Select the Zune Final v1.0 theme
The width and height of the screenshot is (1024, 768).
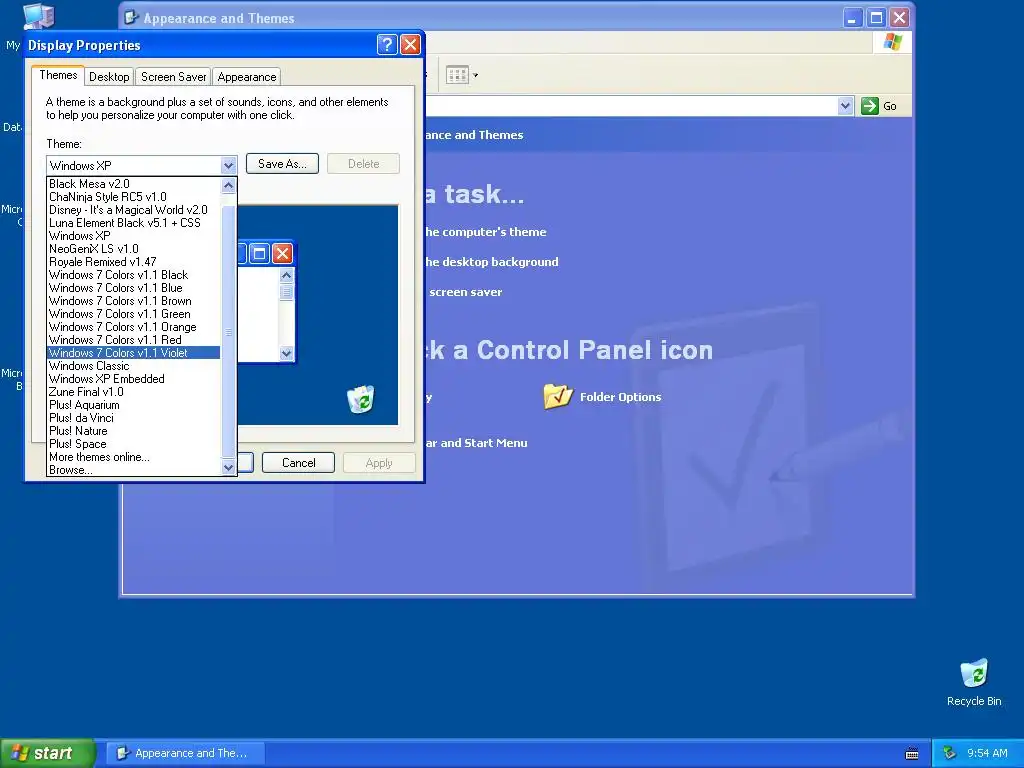point(134,392)
